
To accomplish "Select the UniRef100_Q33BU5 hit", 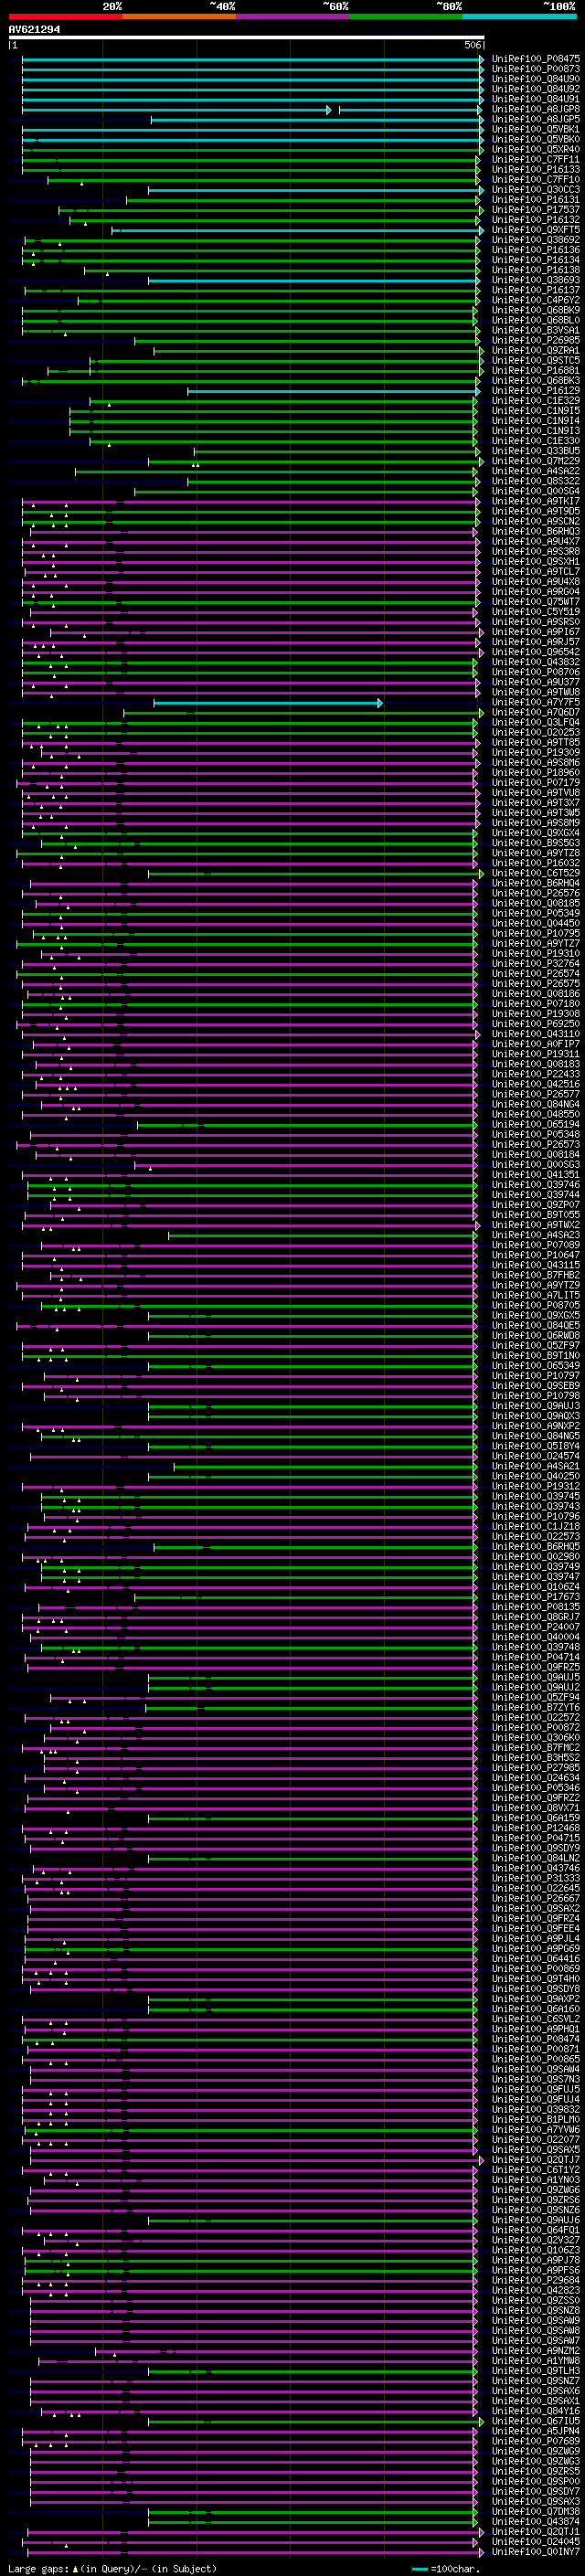I will [x=536, y=451].
